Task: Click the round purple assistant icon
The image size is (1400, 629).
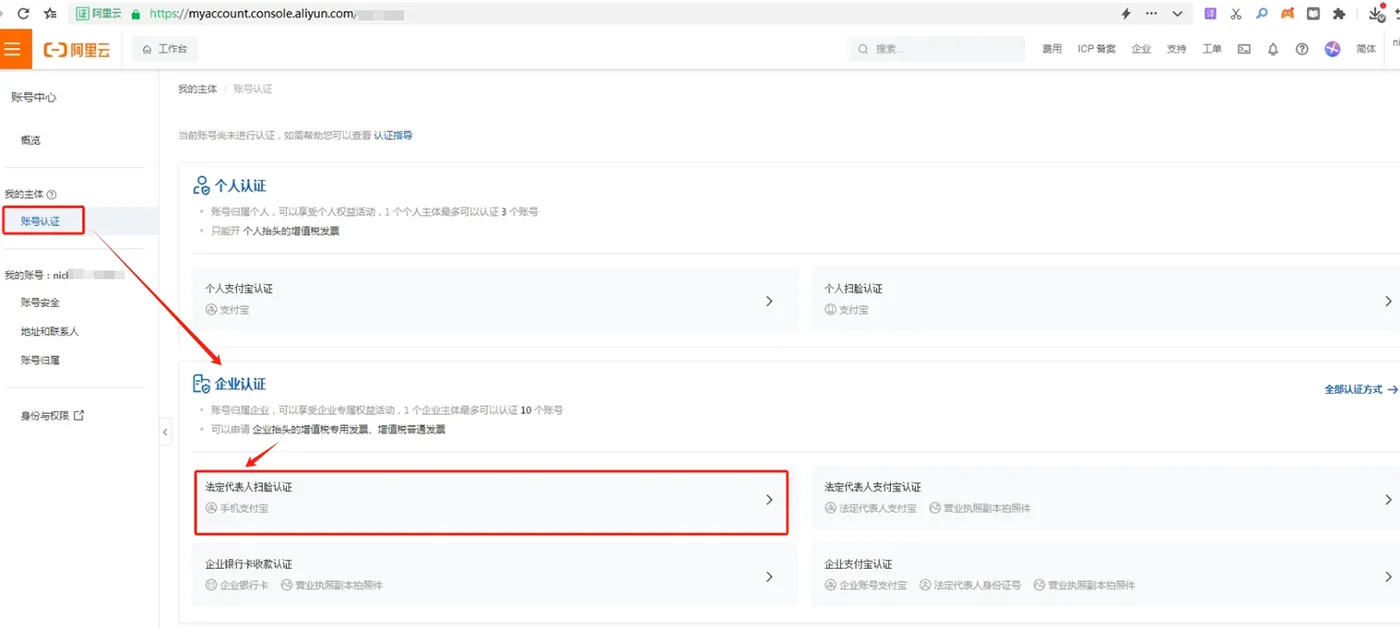Action: 1332,49
